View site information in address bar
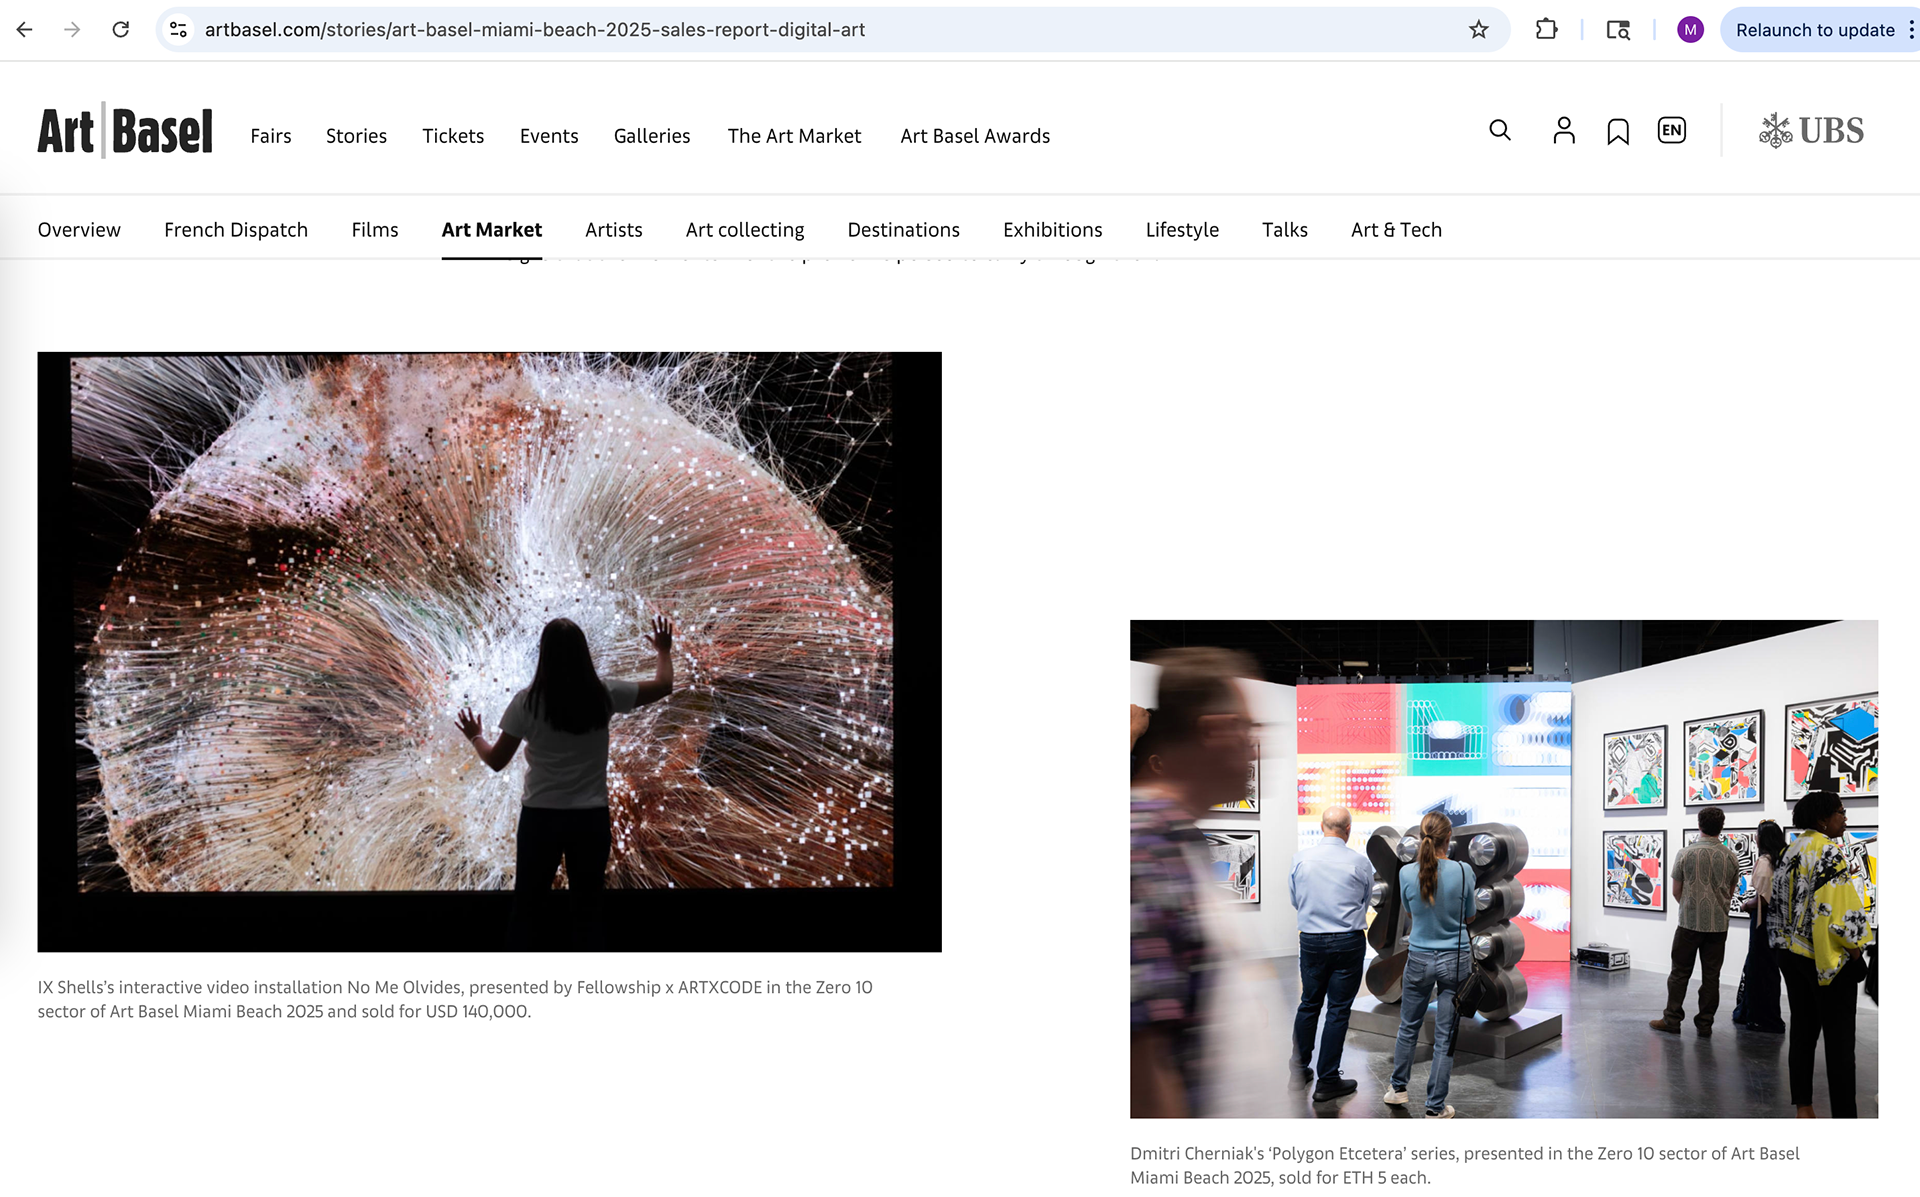This screenshot has height=1197, width=1920. pos(179,30)
